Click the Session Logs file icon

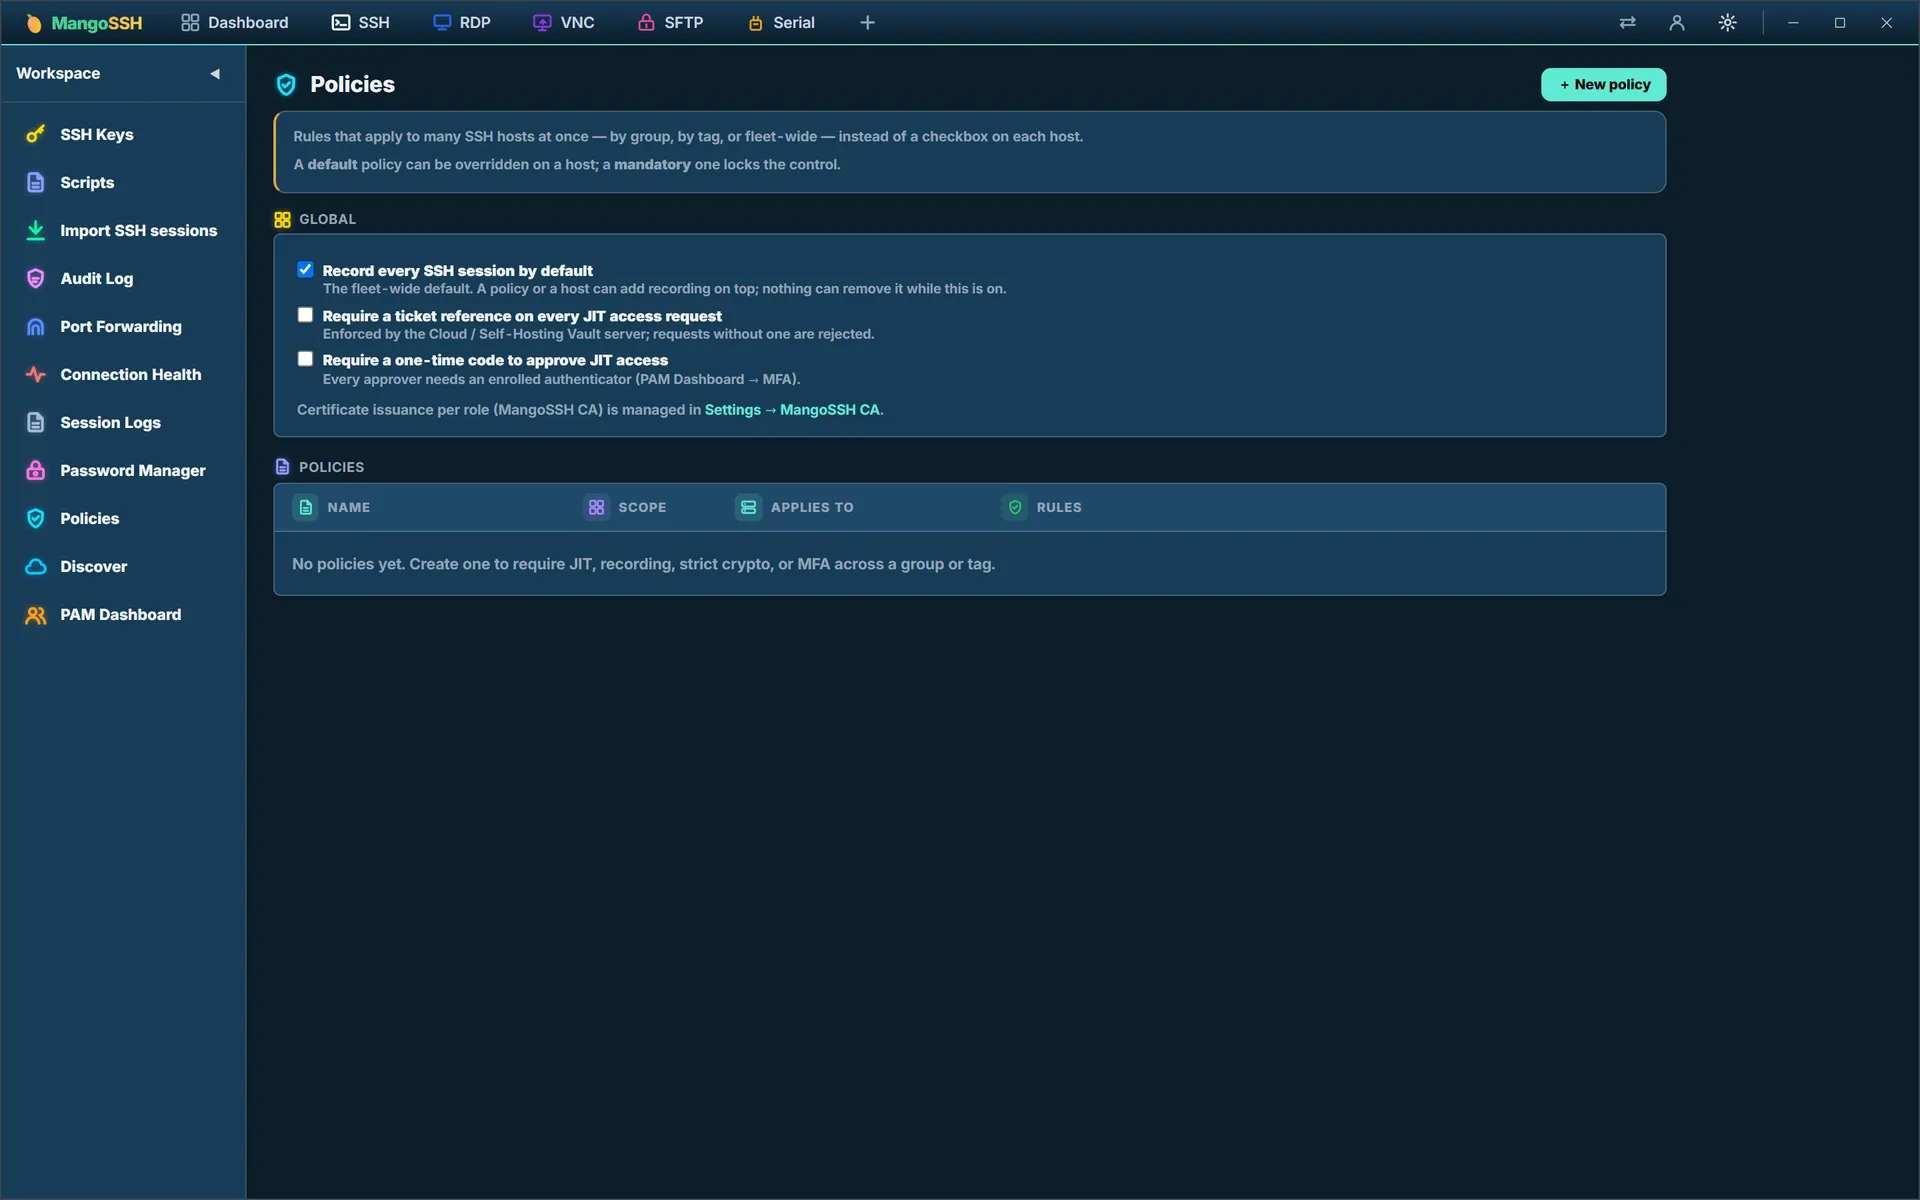(35, 422)
